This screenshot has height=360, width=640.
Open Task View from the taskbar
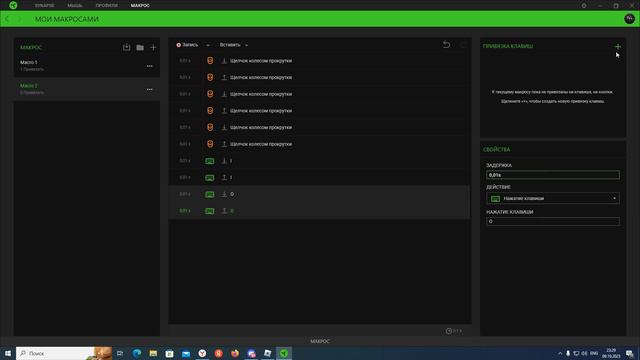click(120, 353)
